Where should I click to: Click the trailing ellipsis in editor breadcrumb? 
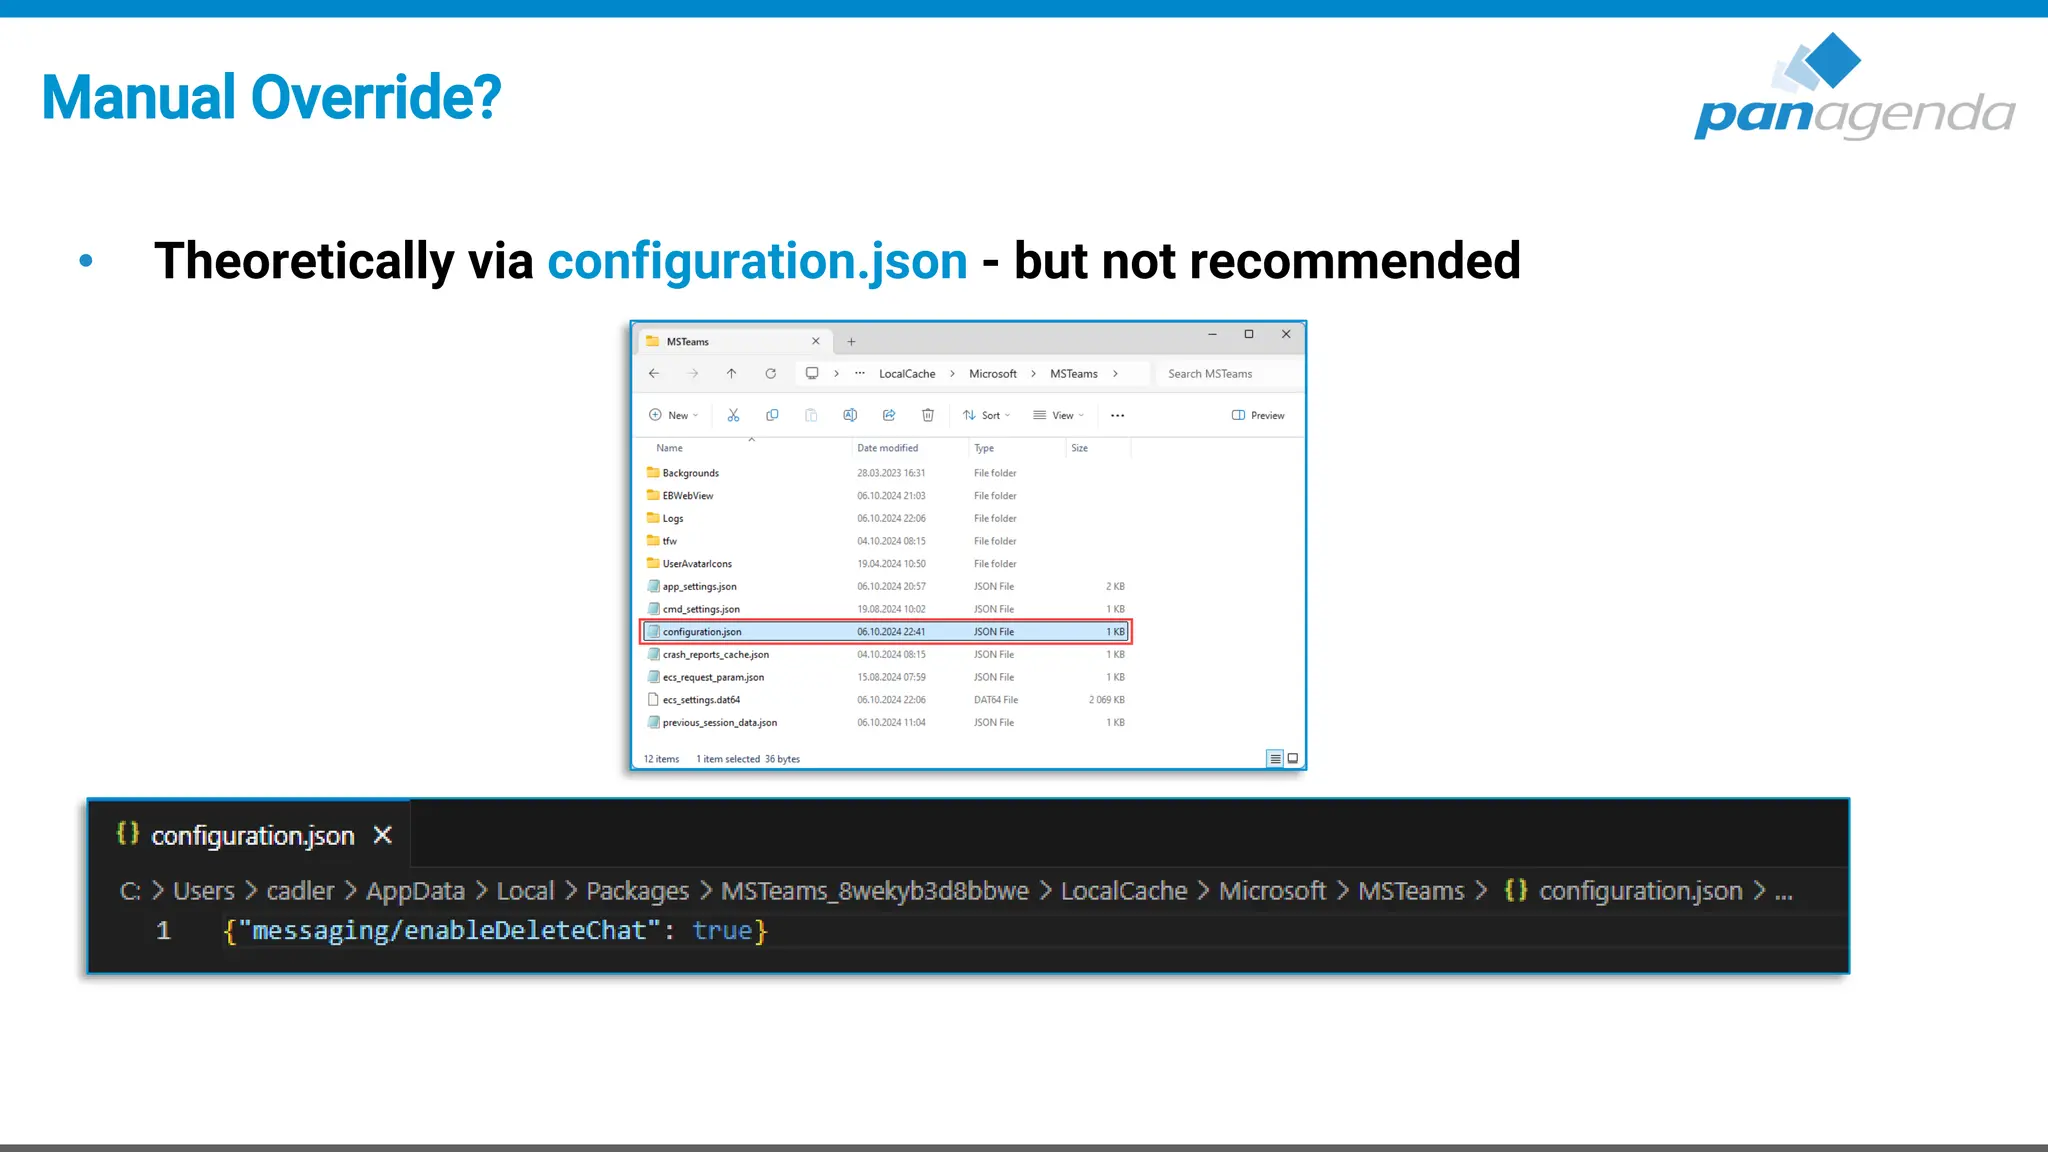tap(1784, 895)
